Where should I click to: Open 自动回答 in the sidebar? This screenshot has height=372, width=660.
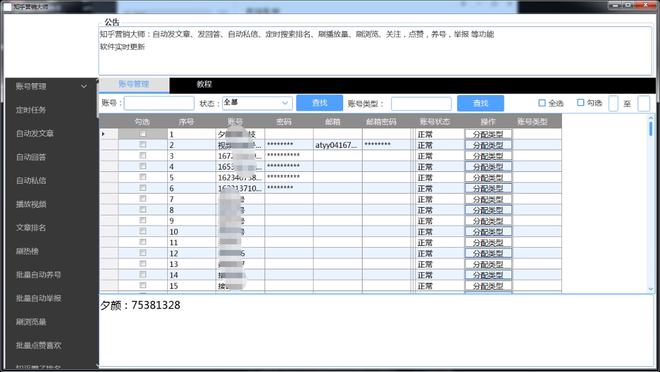(x=31, y=157)
